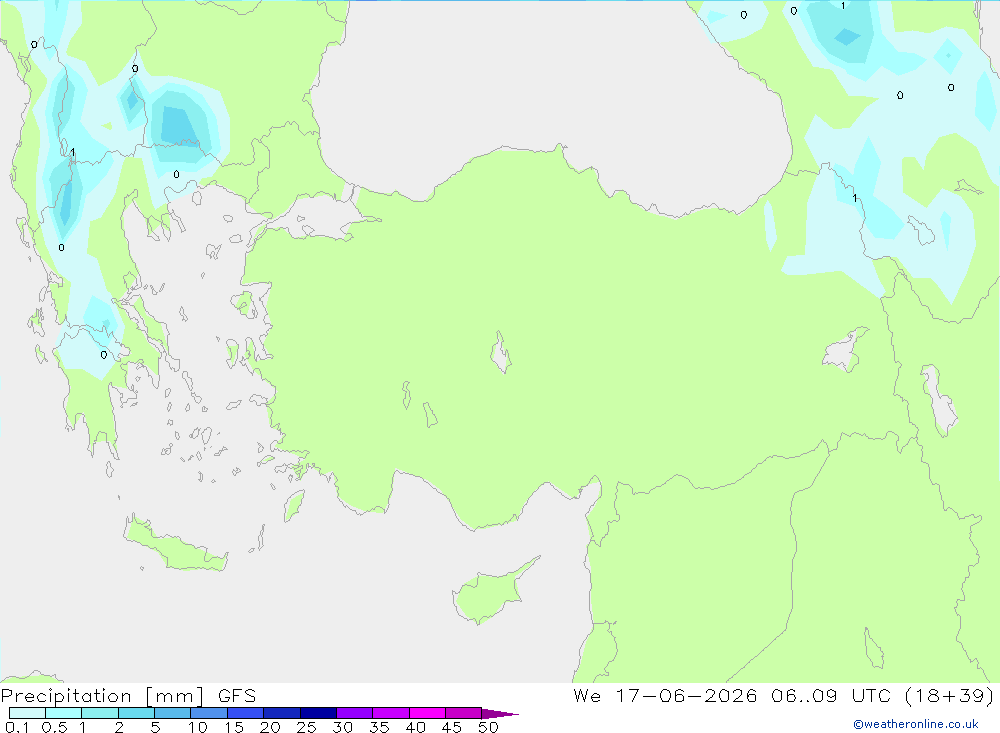Click the above-50 arrow tip of legend
The width and height of the screenshot is (1000, 733).
(x=499, y=714)
